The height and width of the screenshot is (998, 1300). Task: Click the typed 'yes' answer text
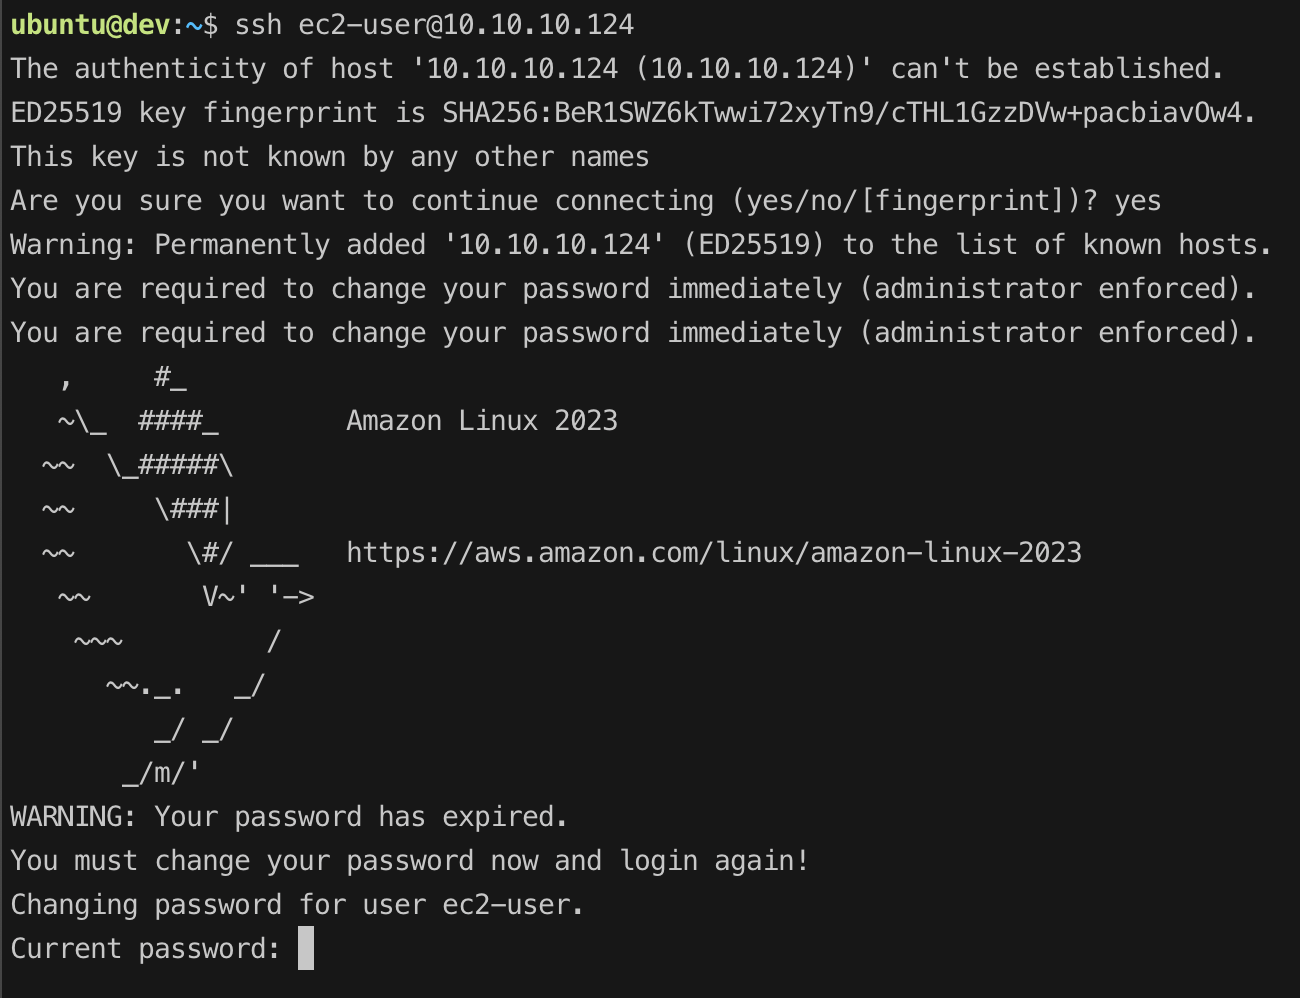coord(1137,201)
